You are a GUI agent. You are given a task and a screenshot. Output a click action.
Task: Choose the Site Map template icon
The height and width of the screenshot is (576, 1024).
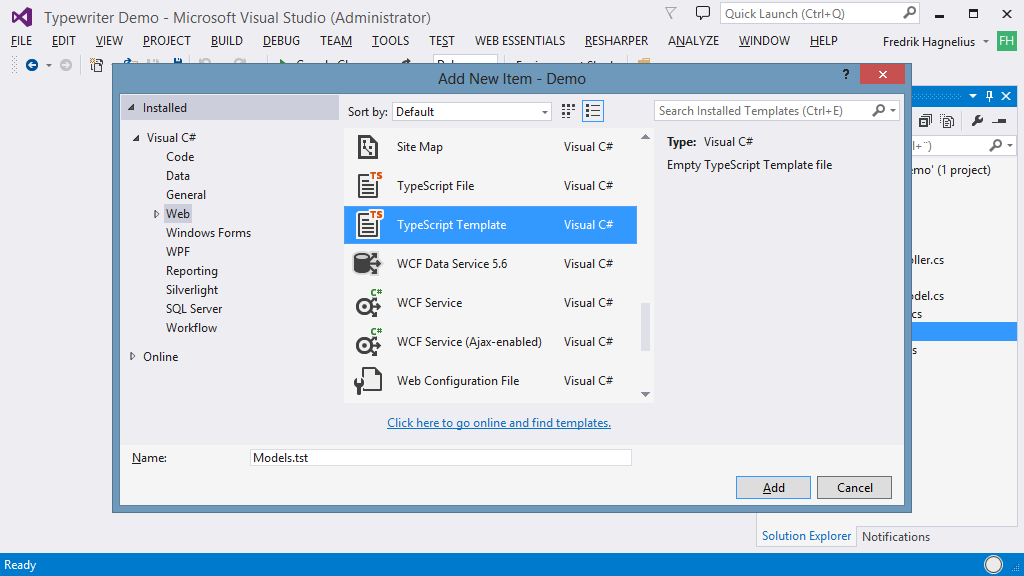(368, 147)
